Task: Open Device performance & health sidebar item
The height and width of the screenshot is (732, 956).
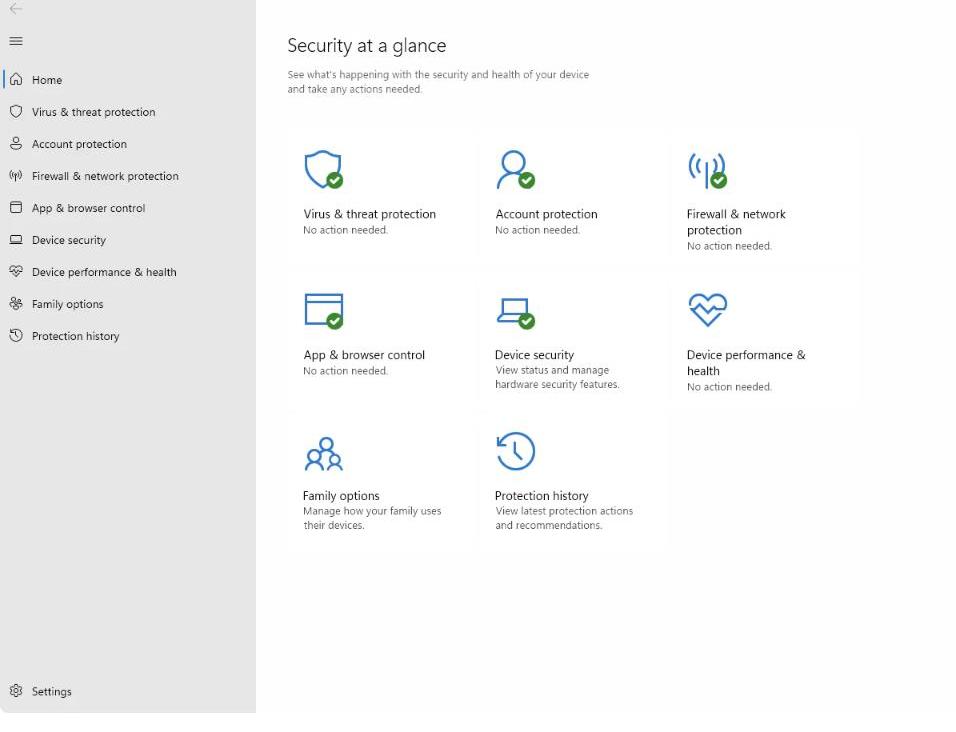Action: (x=104, y=272)
